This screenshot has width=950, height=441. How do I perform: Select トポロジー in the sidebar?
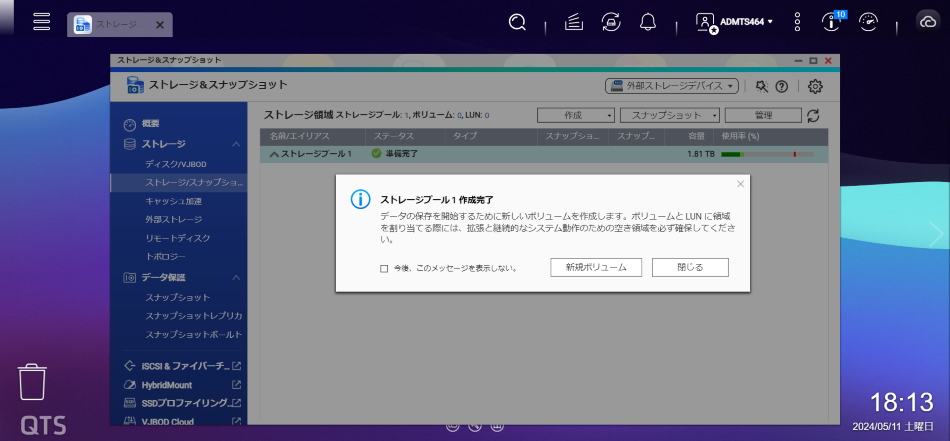click(x=165, y=257)
